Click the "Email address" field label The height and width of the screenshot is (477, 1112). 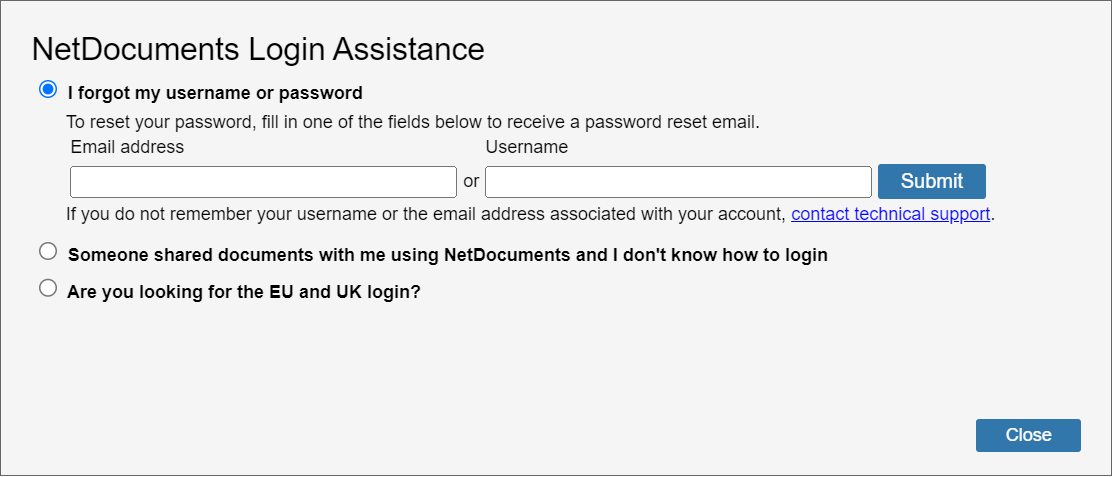click(127, 147)
